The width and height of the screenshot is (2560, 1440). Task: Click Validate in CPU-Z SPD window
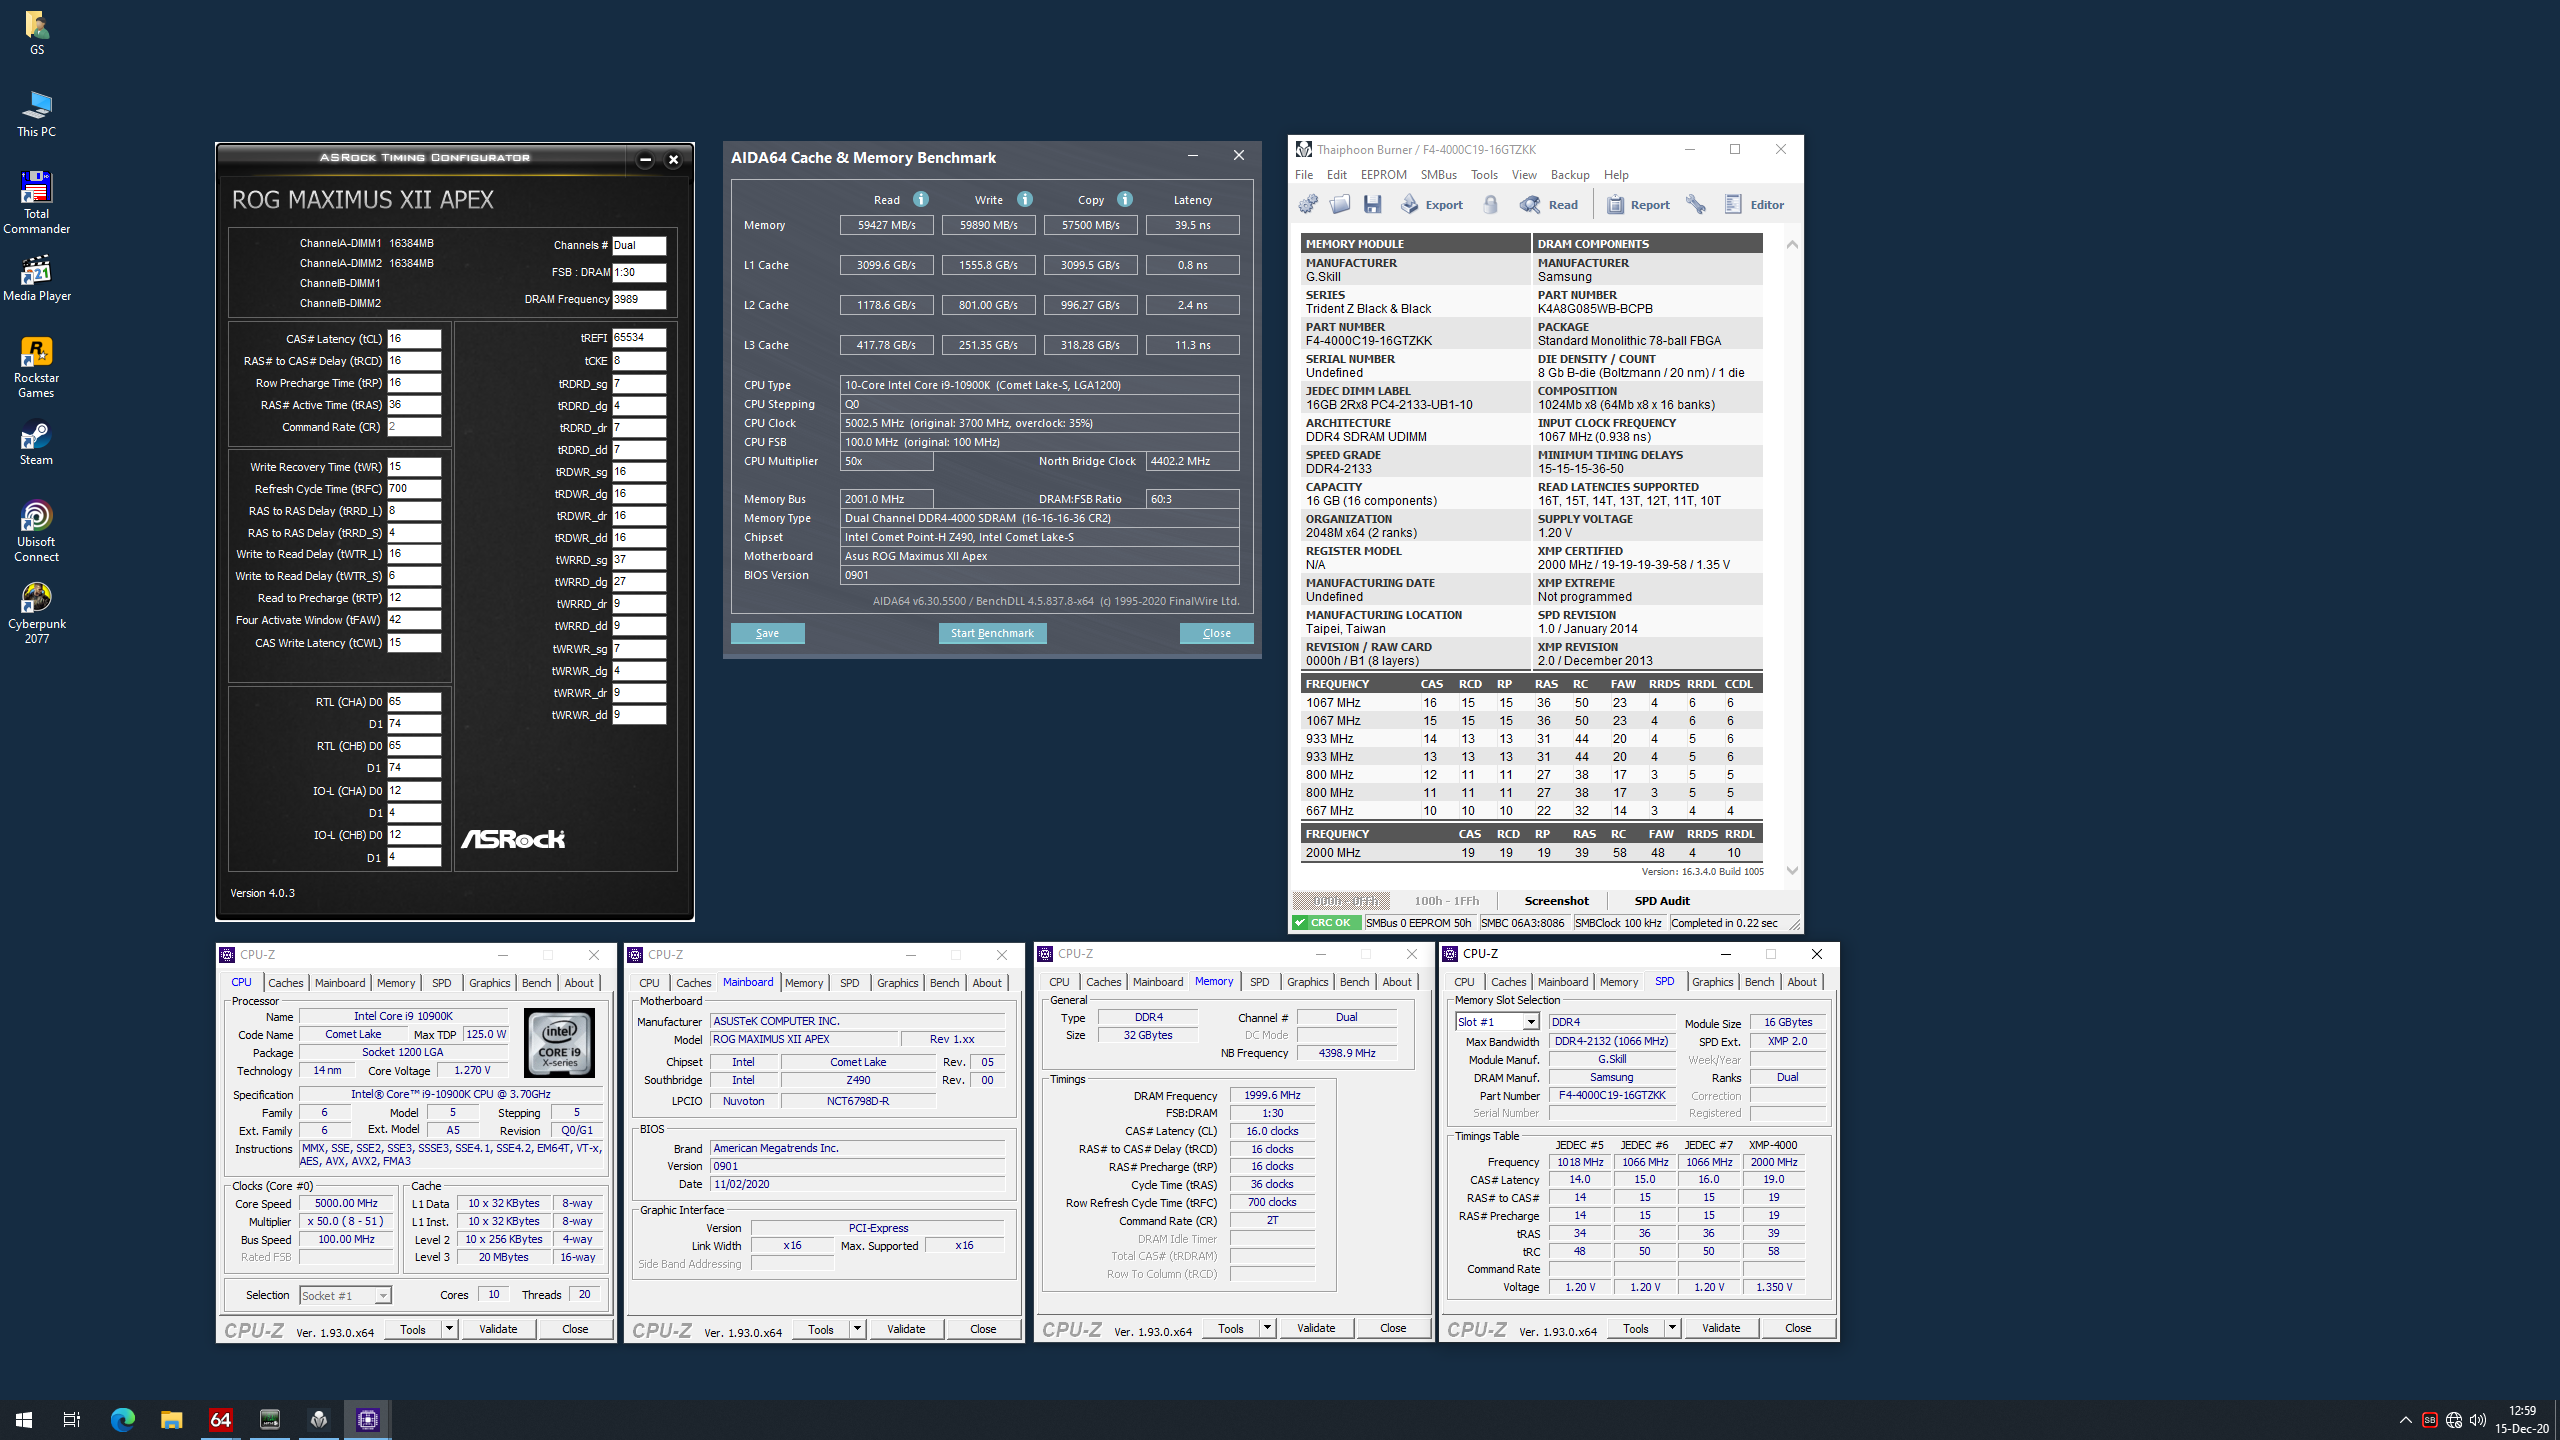click(x=1721, y=1328)
